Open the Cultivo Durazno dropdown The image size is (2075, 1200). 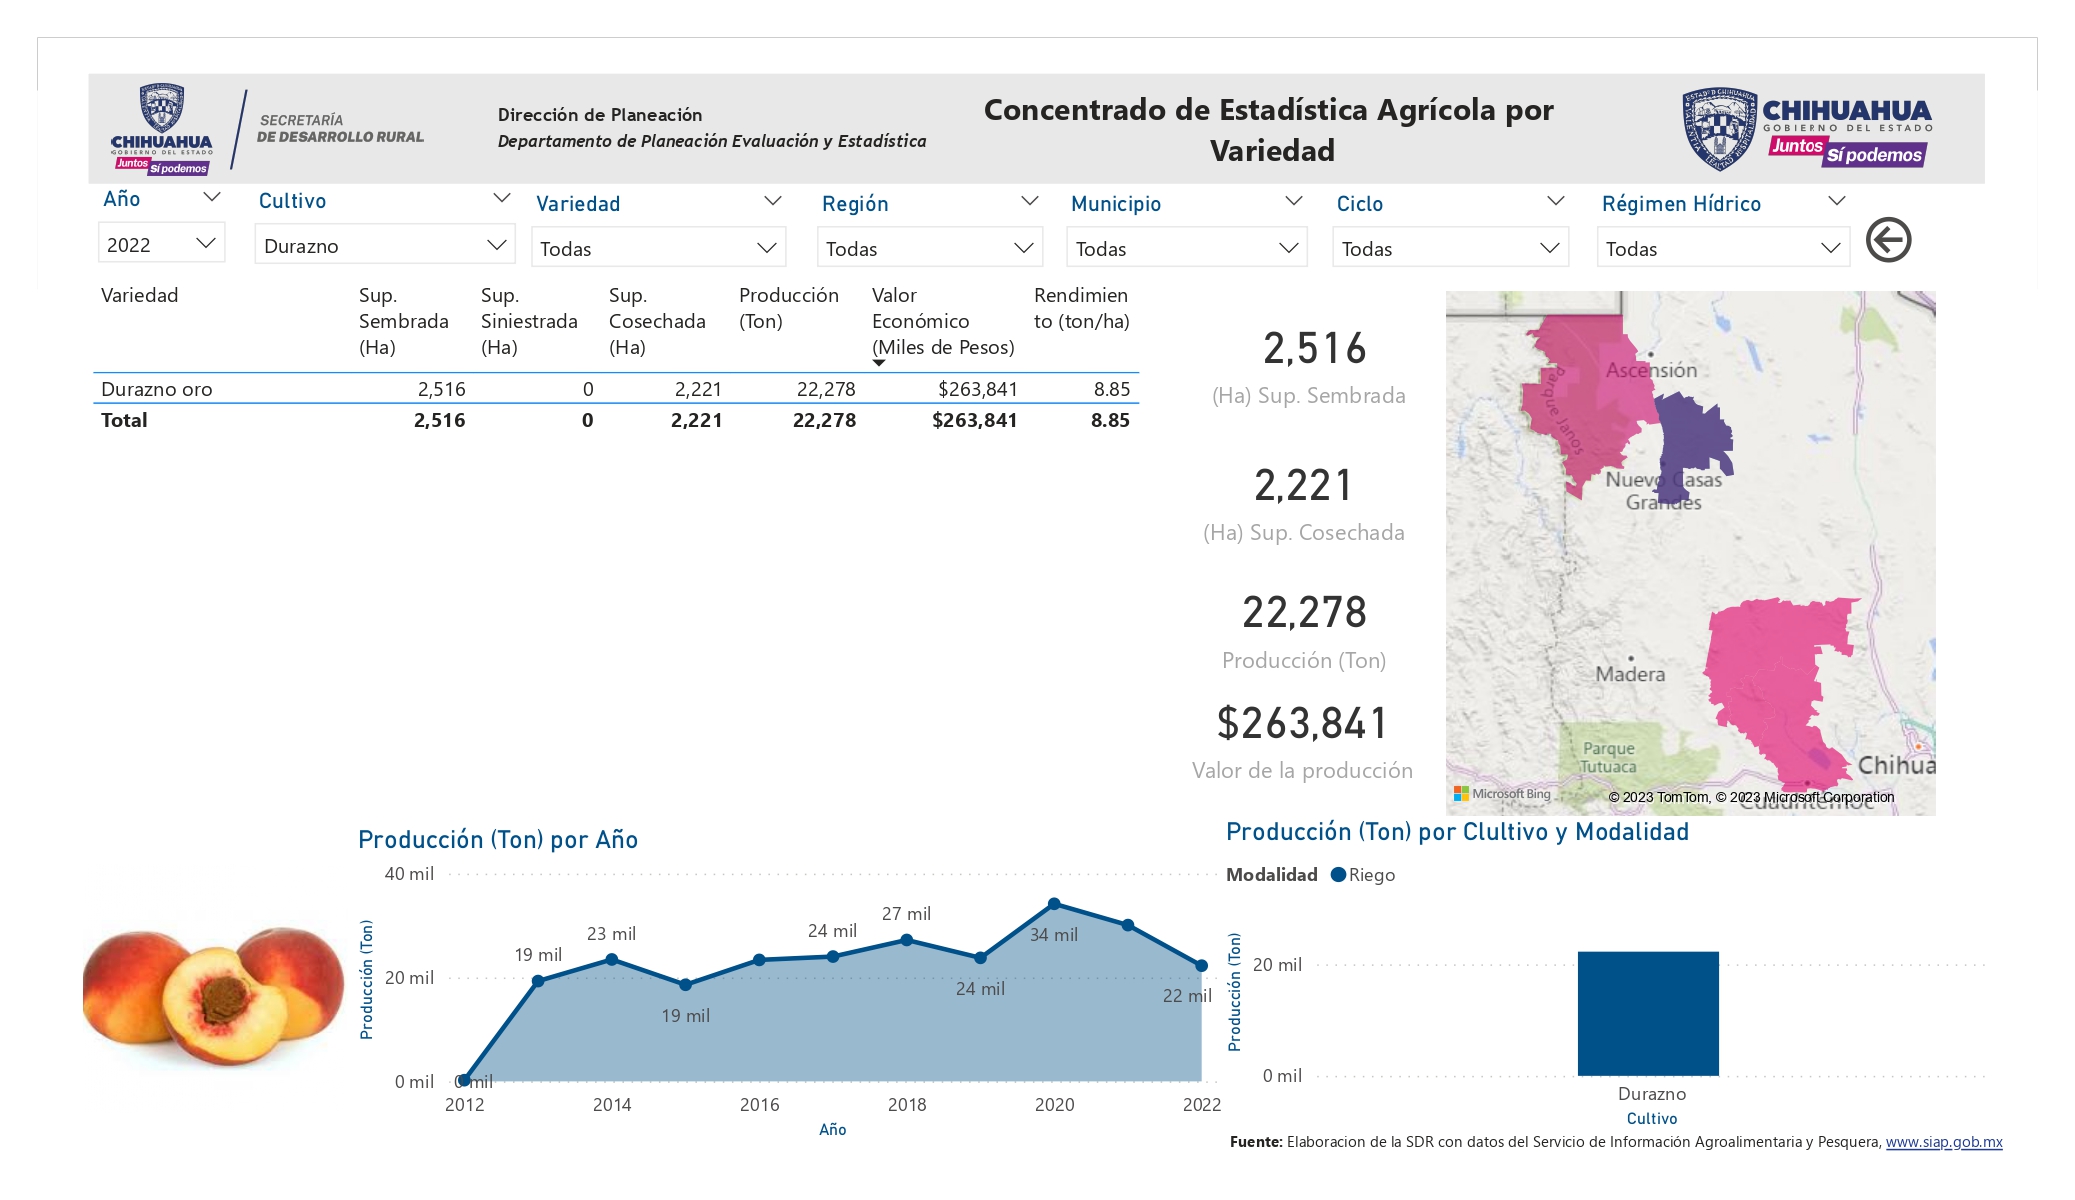[x=385, y=245]
